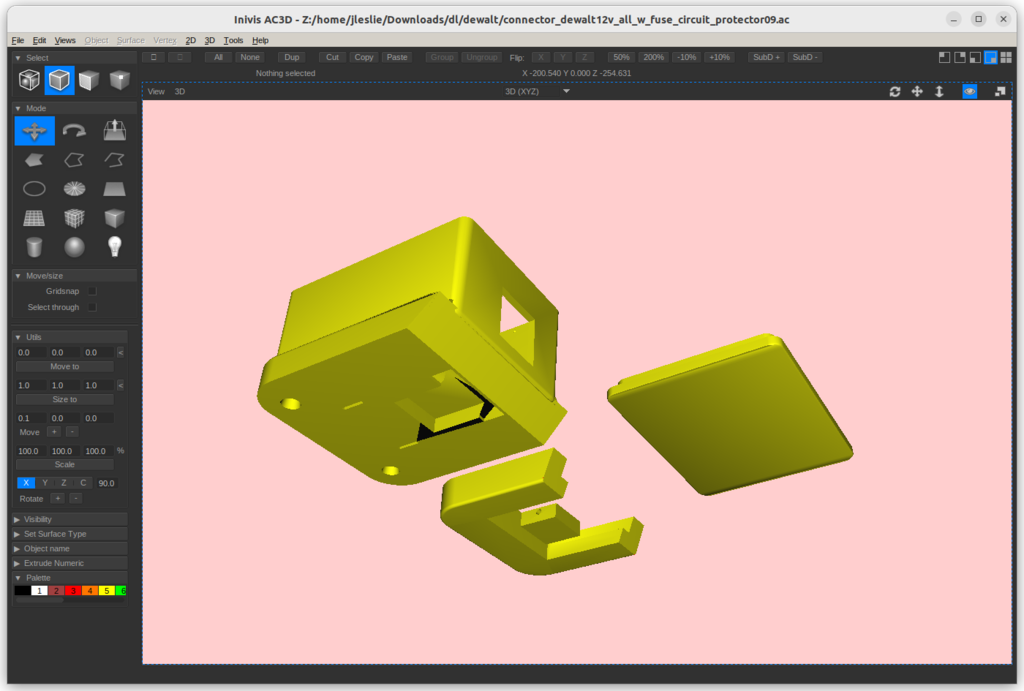Switch to the four-view grid layout icon

point(1006,57)
